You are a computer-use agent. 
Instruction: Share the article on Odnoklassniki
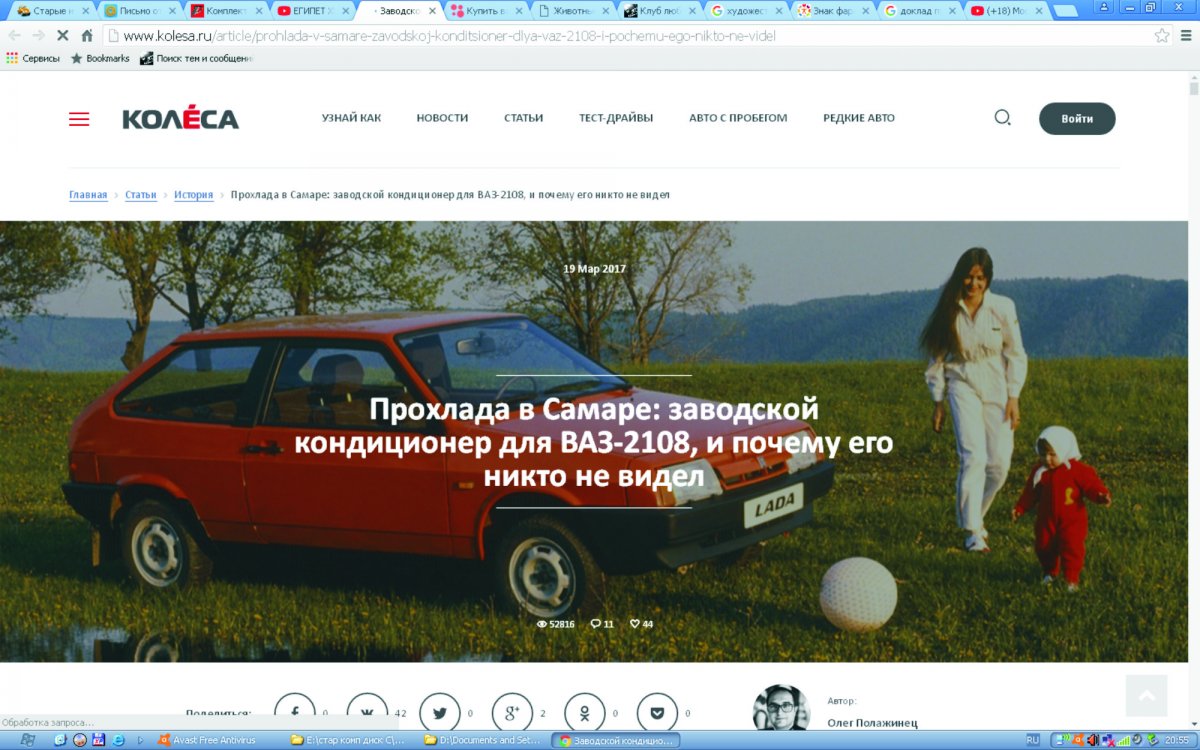click(x=585, y=713)
